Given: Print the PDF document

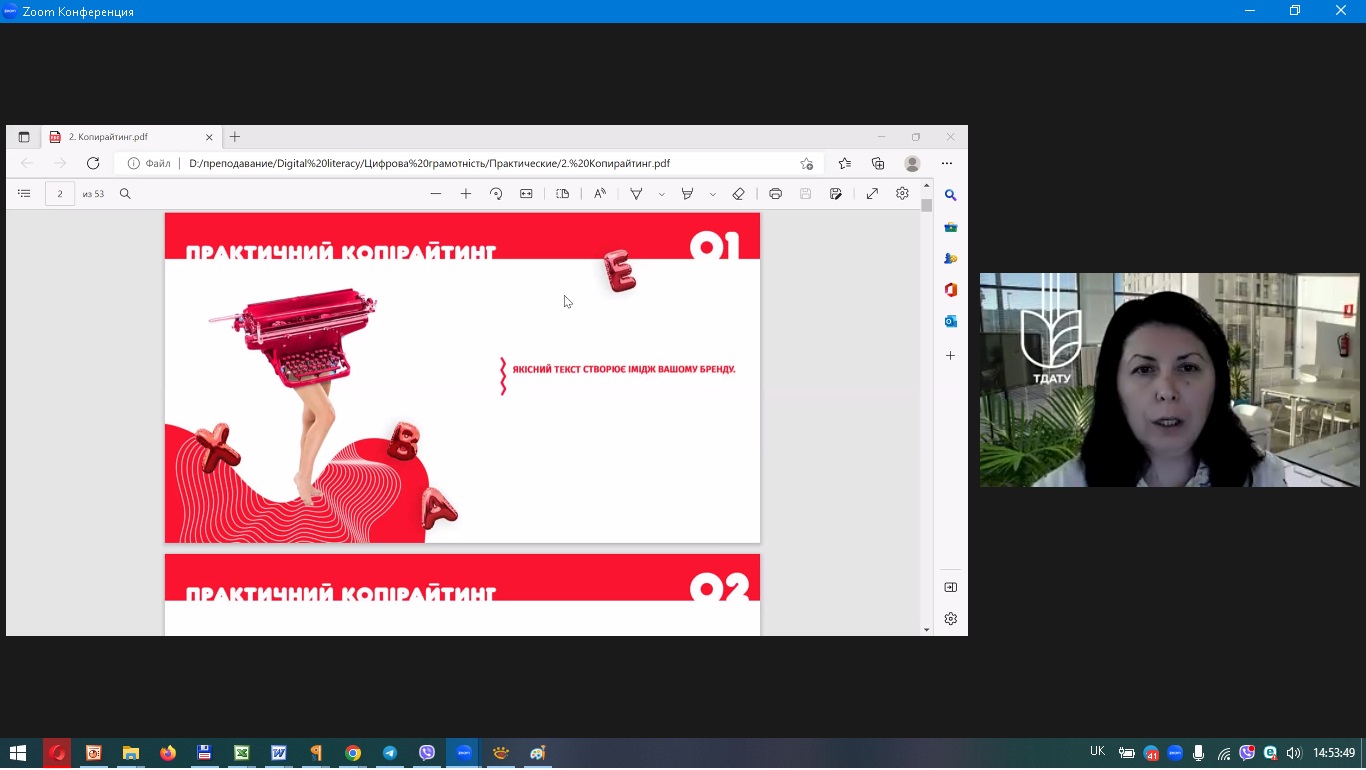Looking at the screenshot, I should (775, 194).
